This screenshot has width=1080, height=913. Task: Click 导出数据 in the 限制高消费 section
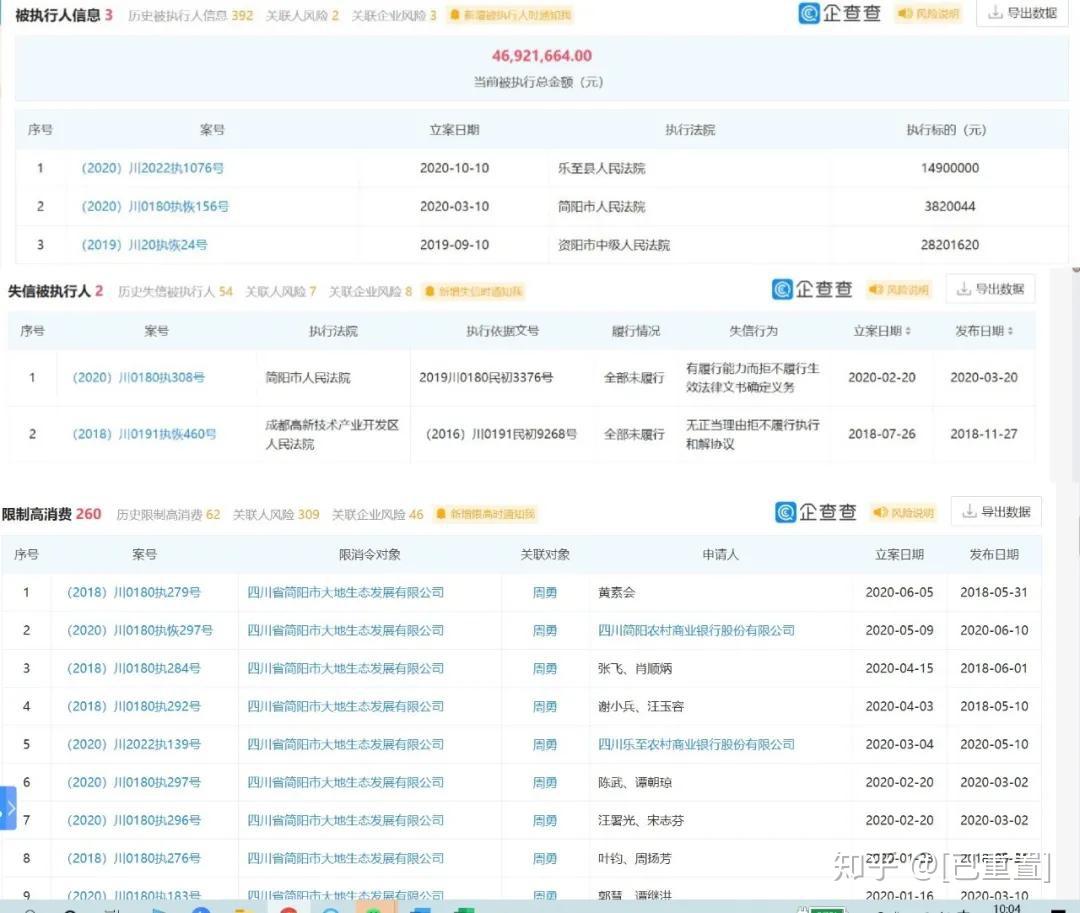[996, 512]
